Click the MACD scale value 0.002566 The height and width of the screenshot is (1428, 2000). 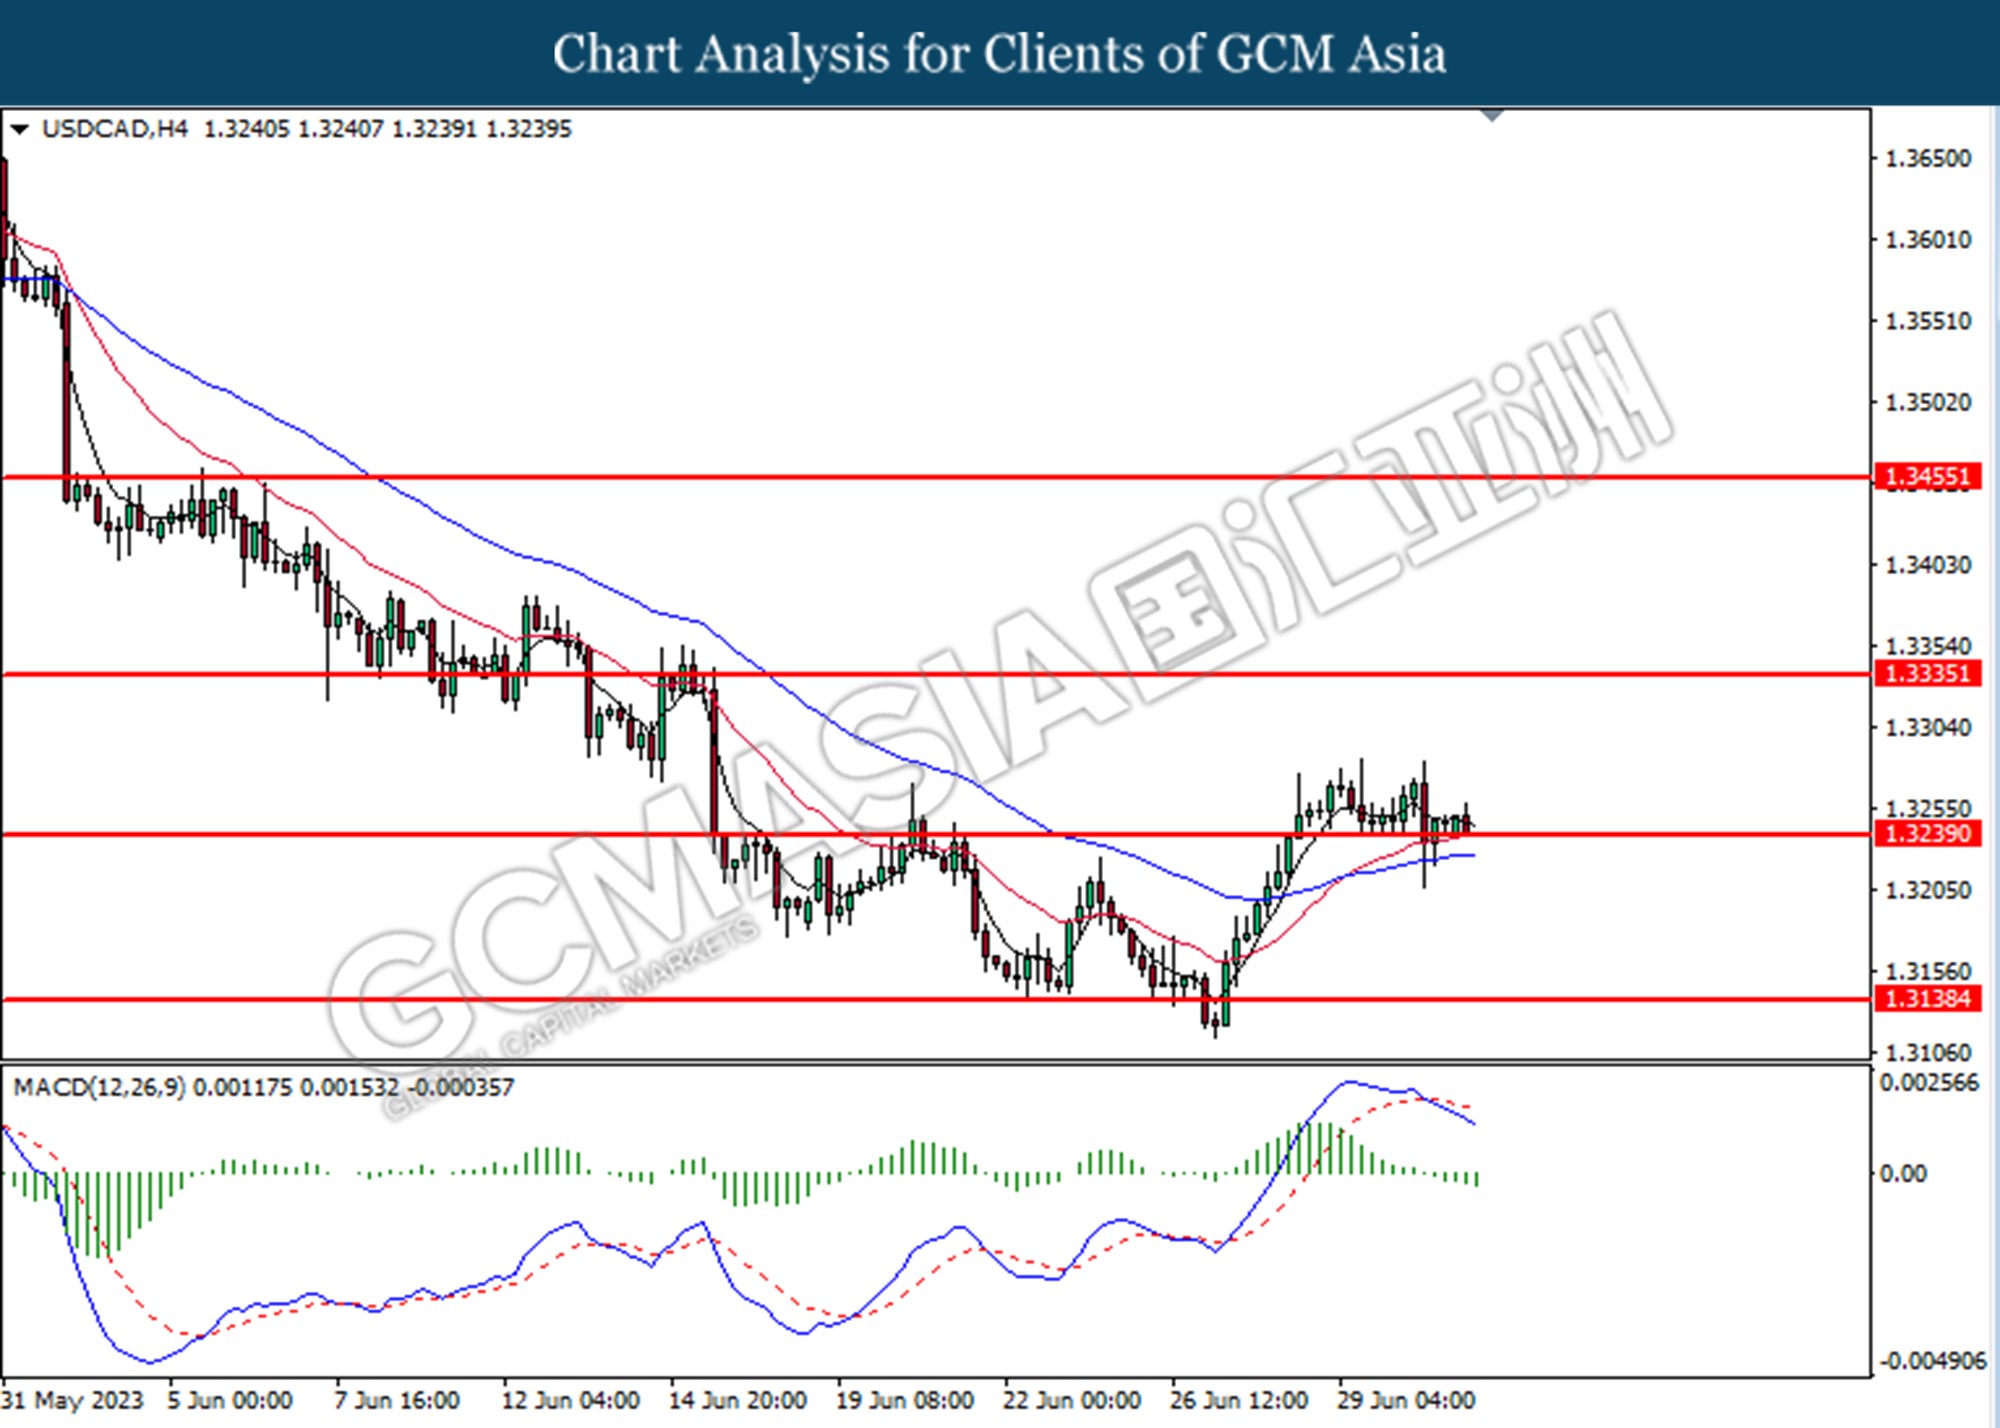pos(1929,1083)
